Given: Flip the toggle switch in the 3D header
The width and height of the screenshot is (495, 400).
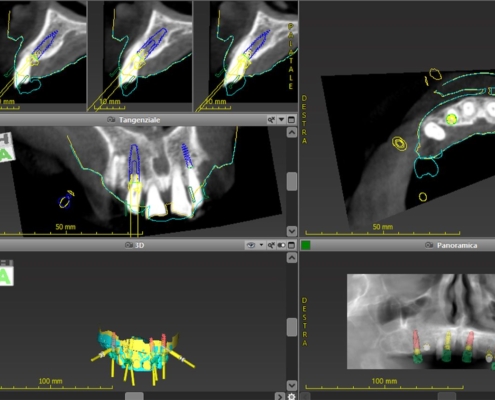Looking at the screenshot, I should tap(281, 245).
